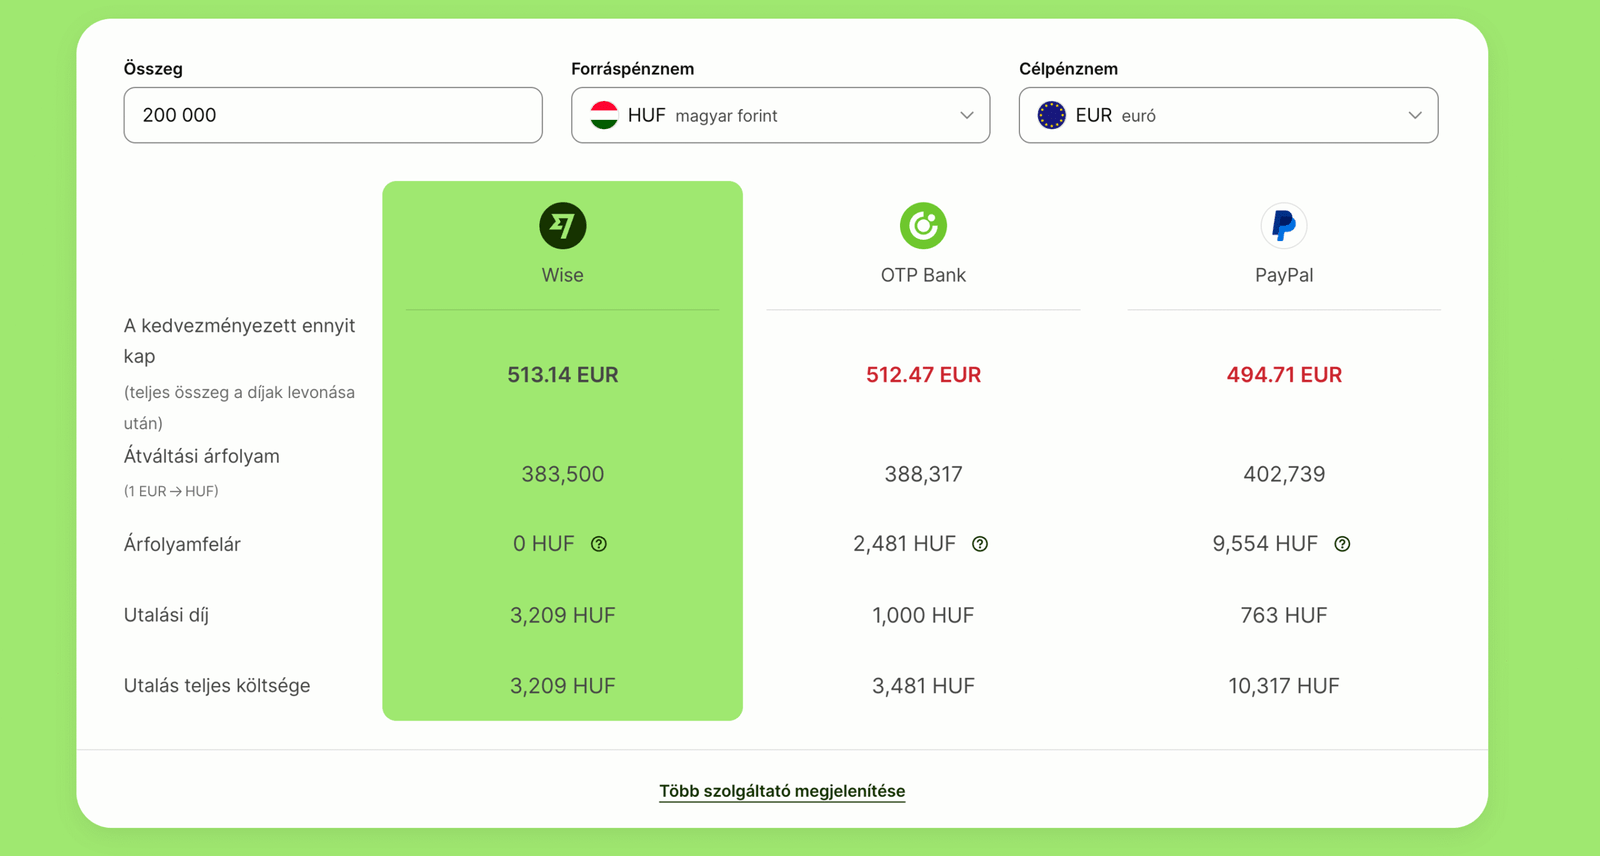Click the PayPal logo icon

(x=1283, y=226)
